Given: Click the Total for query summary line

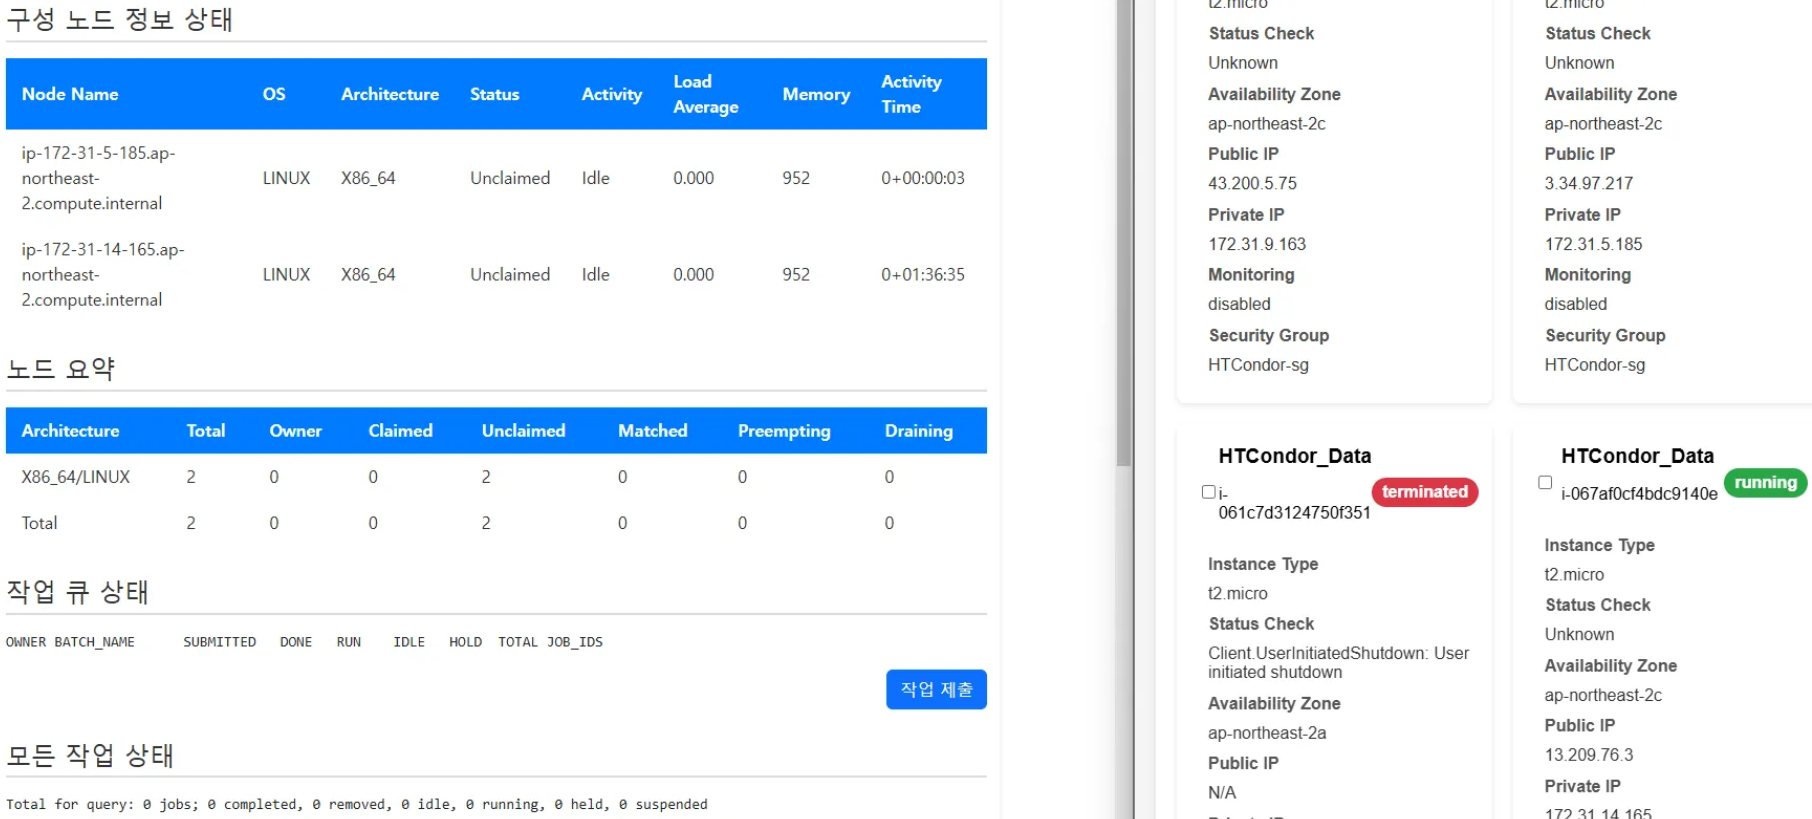Looking at the screenshot, I should pyautogui.click(x=356, y=804).
